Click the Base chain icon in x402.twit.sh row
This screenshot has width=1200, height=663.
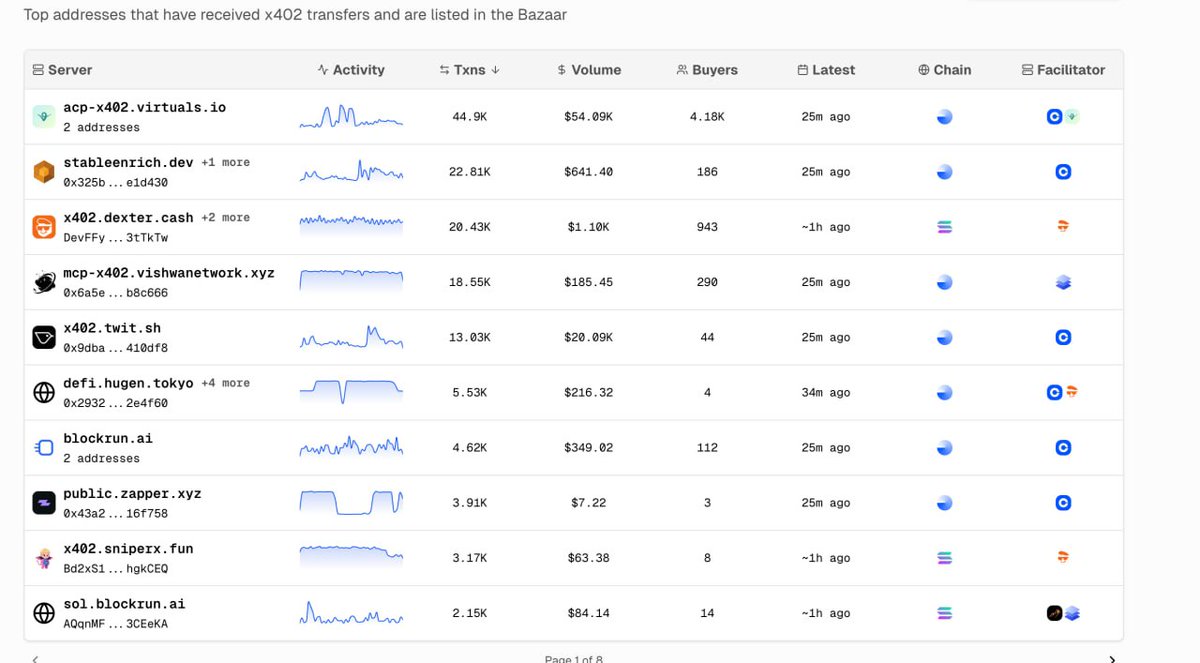pos(944,337)
